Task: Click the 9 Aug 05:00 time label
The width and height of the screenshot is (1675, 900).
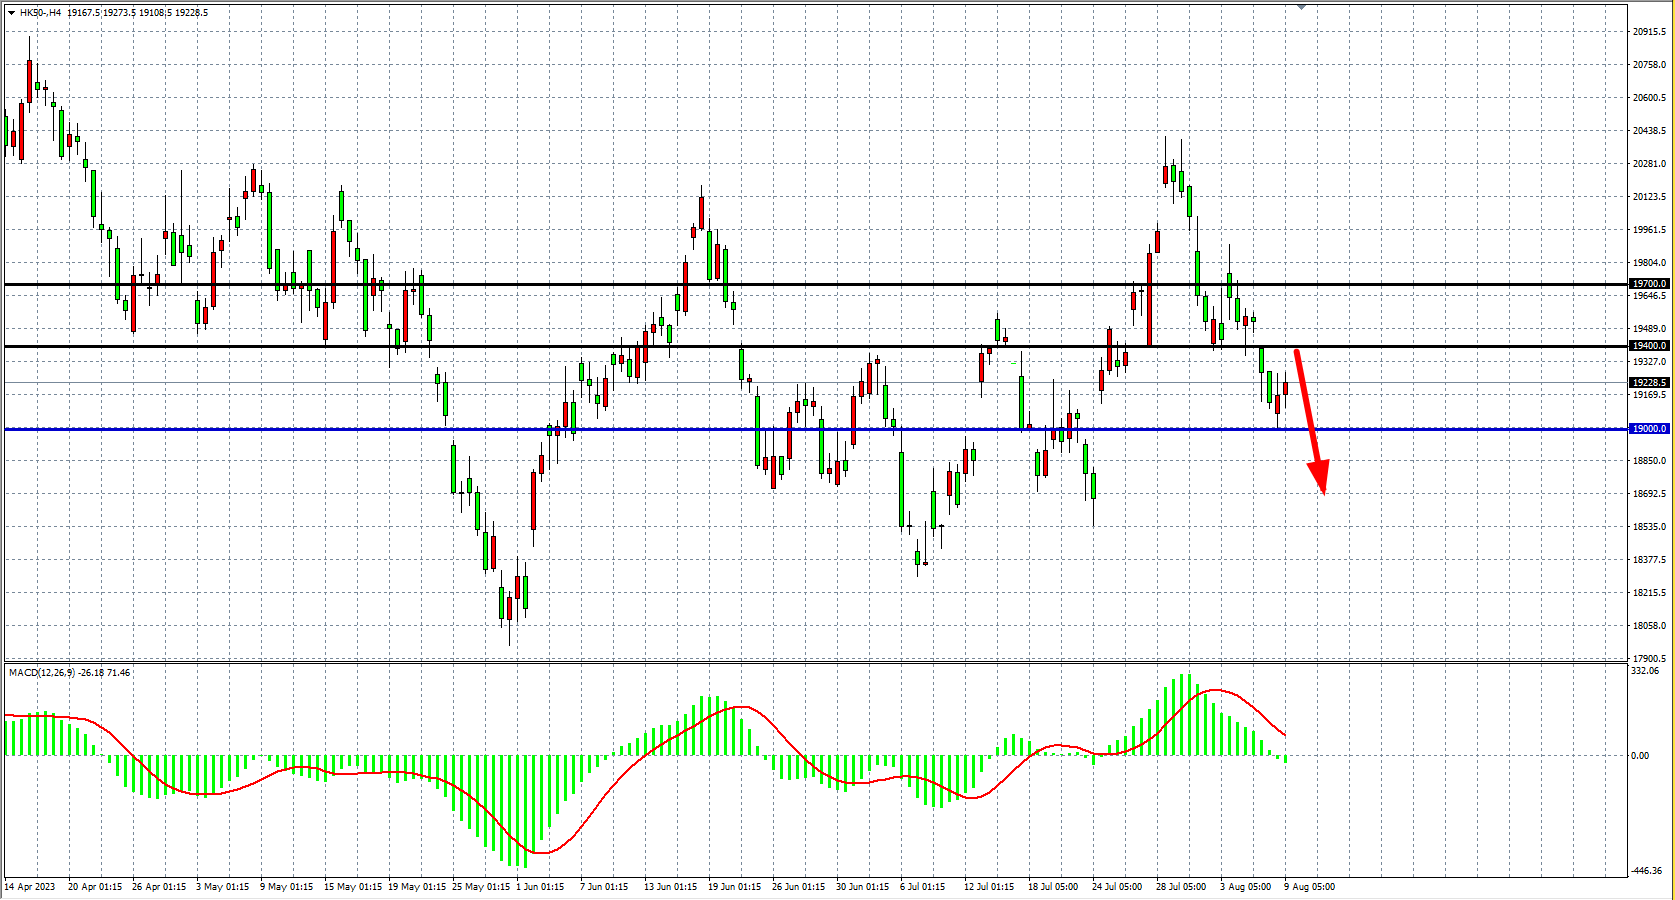Action: click(x=1309, y=887)
